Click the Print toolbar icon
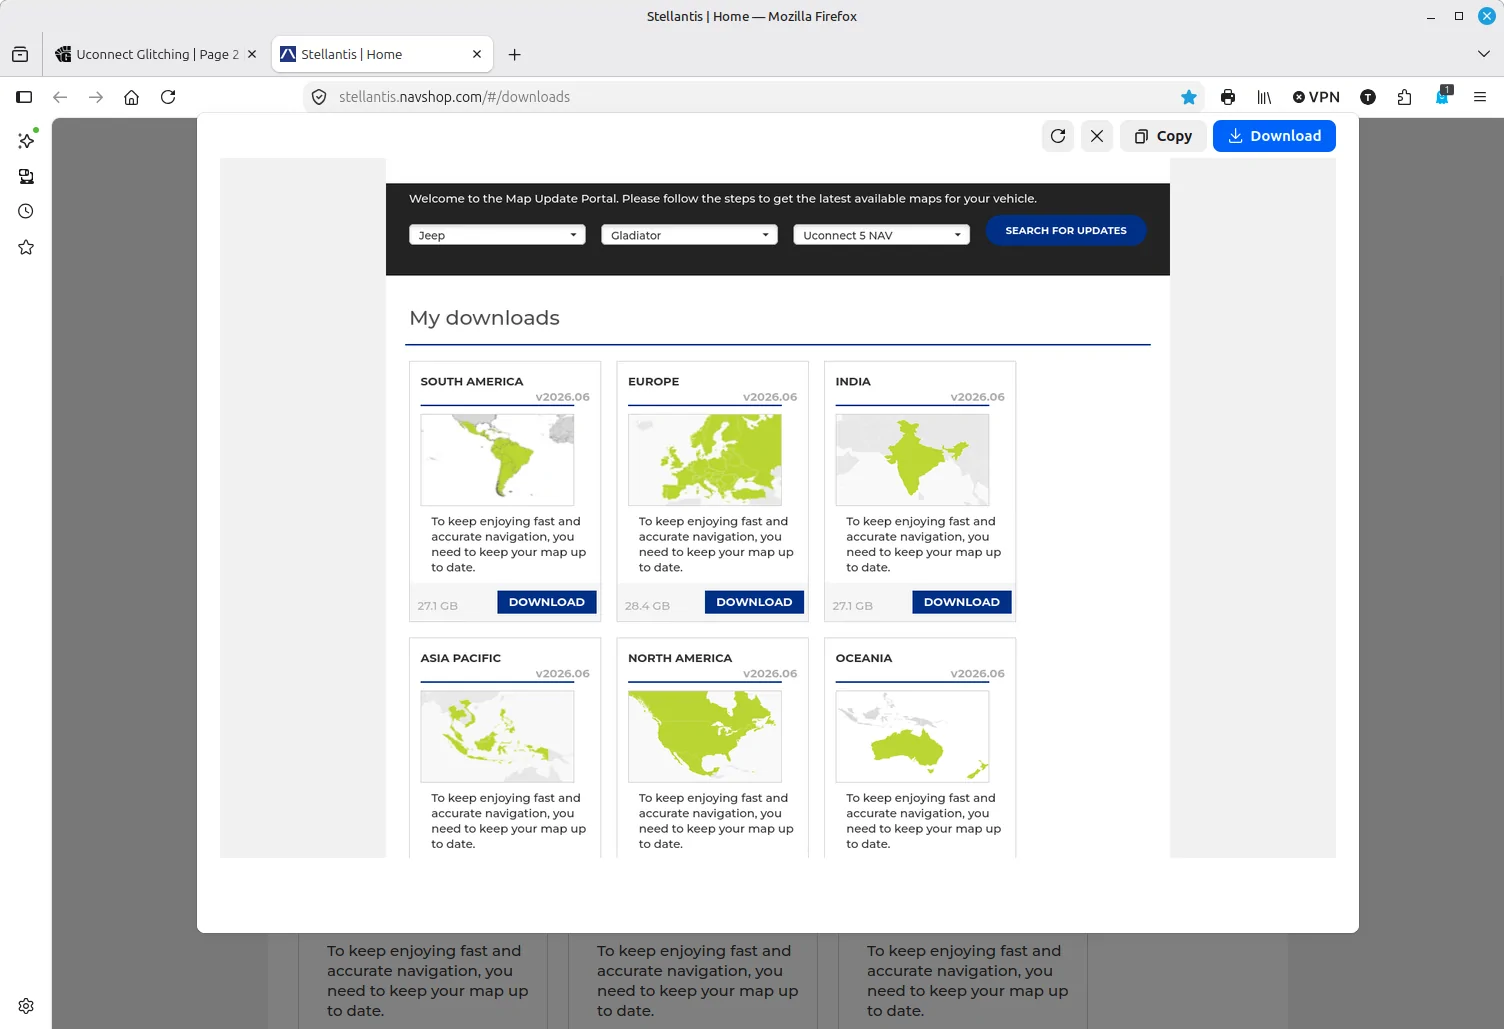 coord(1228,97)
